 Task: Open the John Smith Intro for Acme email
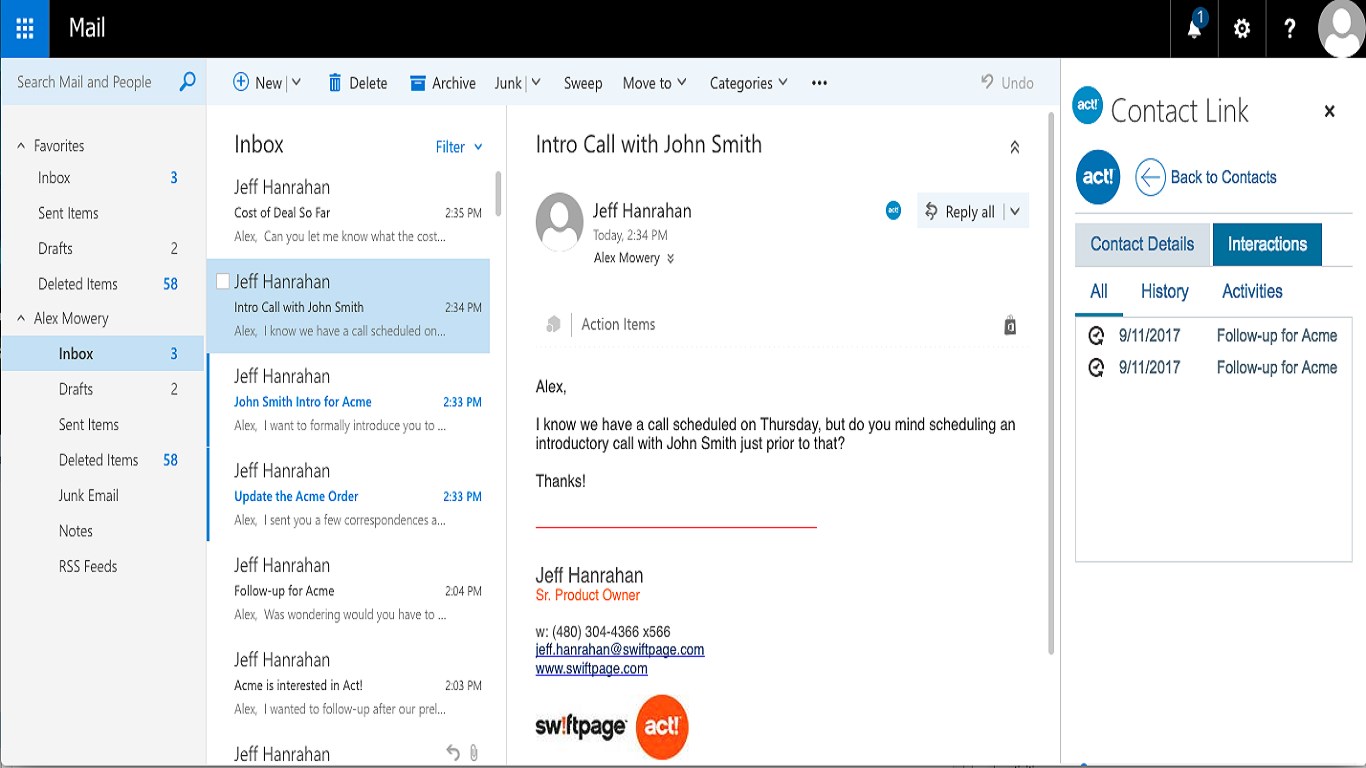point(349,400)
